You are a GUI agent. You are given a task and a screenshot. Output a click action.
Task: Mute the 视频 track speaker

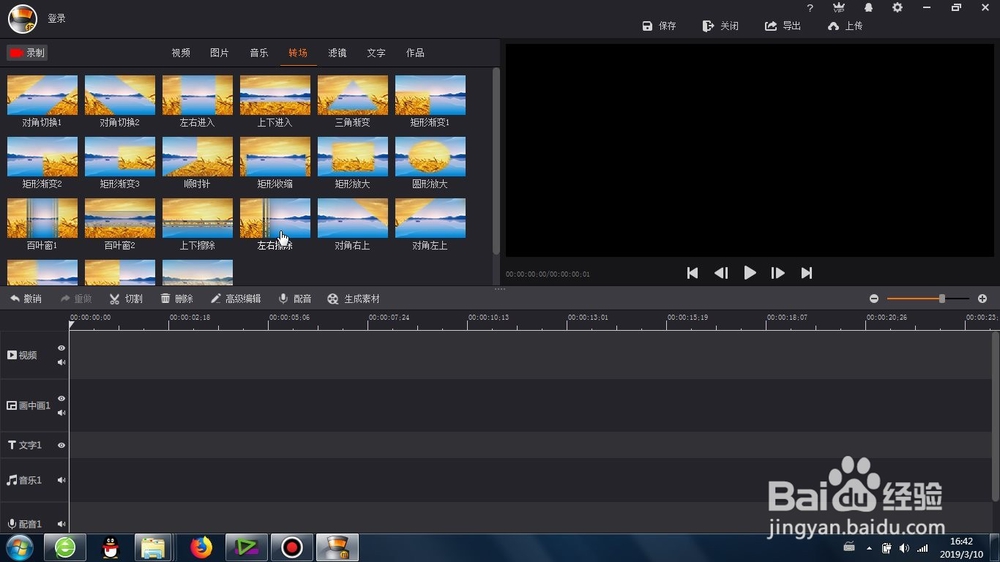pos(61,362)
